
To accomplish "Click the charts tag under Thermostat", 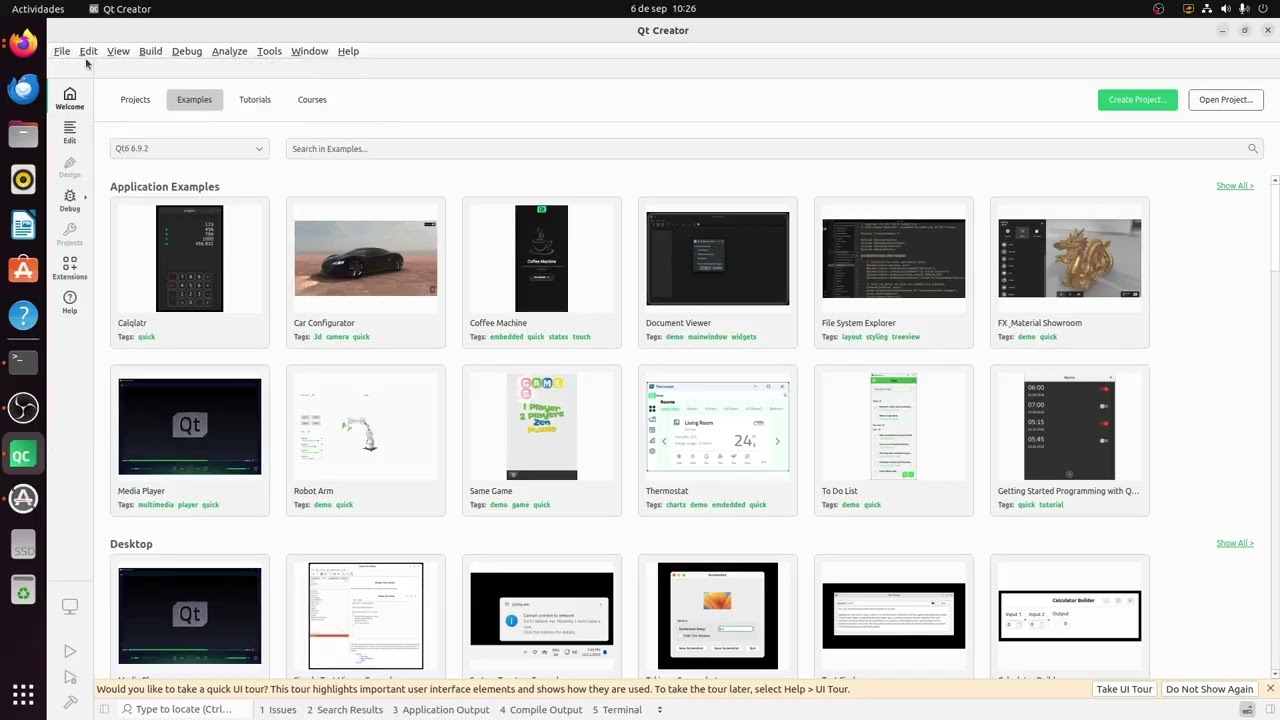I will (x=676, y=505).
